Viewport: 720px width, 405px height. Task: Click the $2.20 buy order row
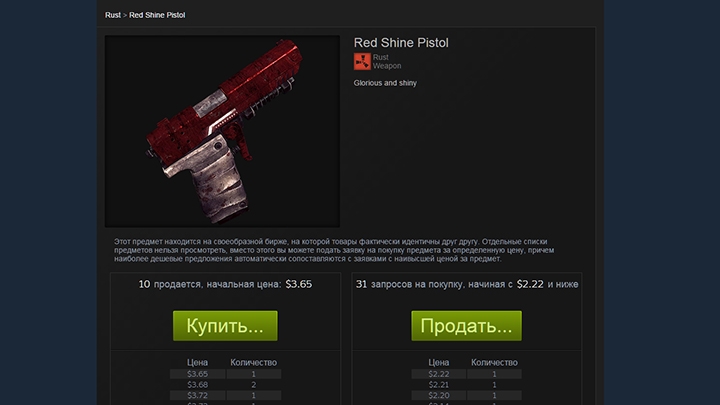click(x=467, y=395)
